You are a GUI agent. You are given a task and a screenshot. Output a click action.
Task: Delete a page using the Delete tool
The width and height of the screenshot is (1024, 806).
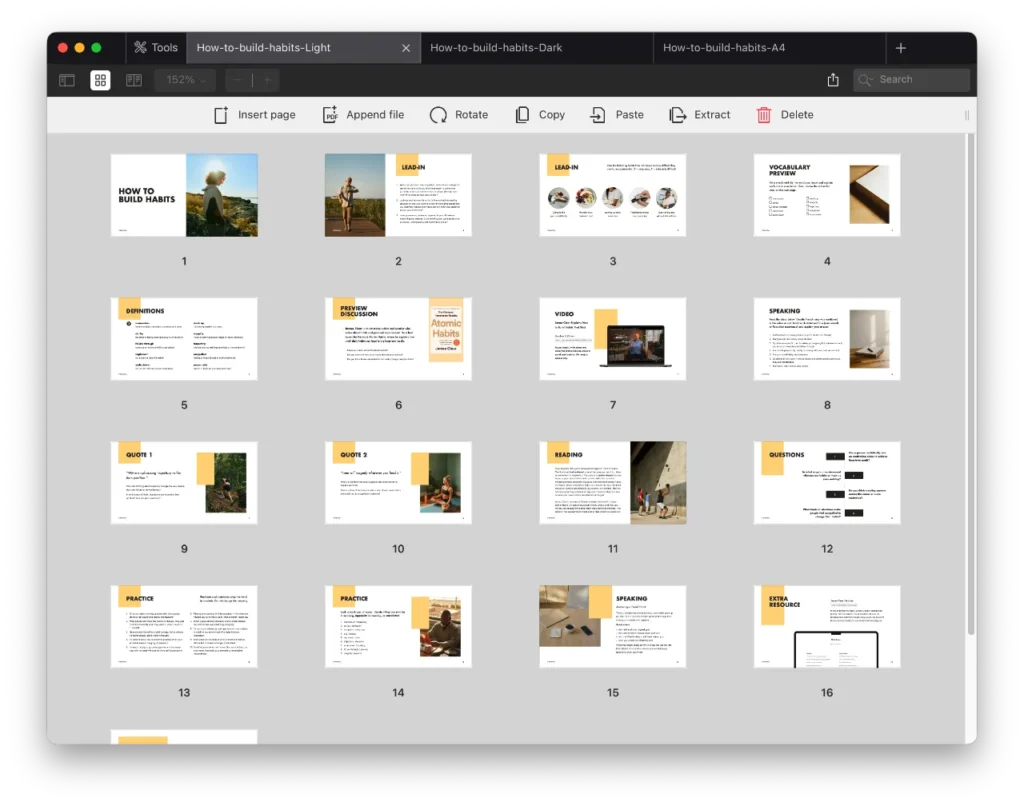(x=785, y=114)
